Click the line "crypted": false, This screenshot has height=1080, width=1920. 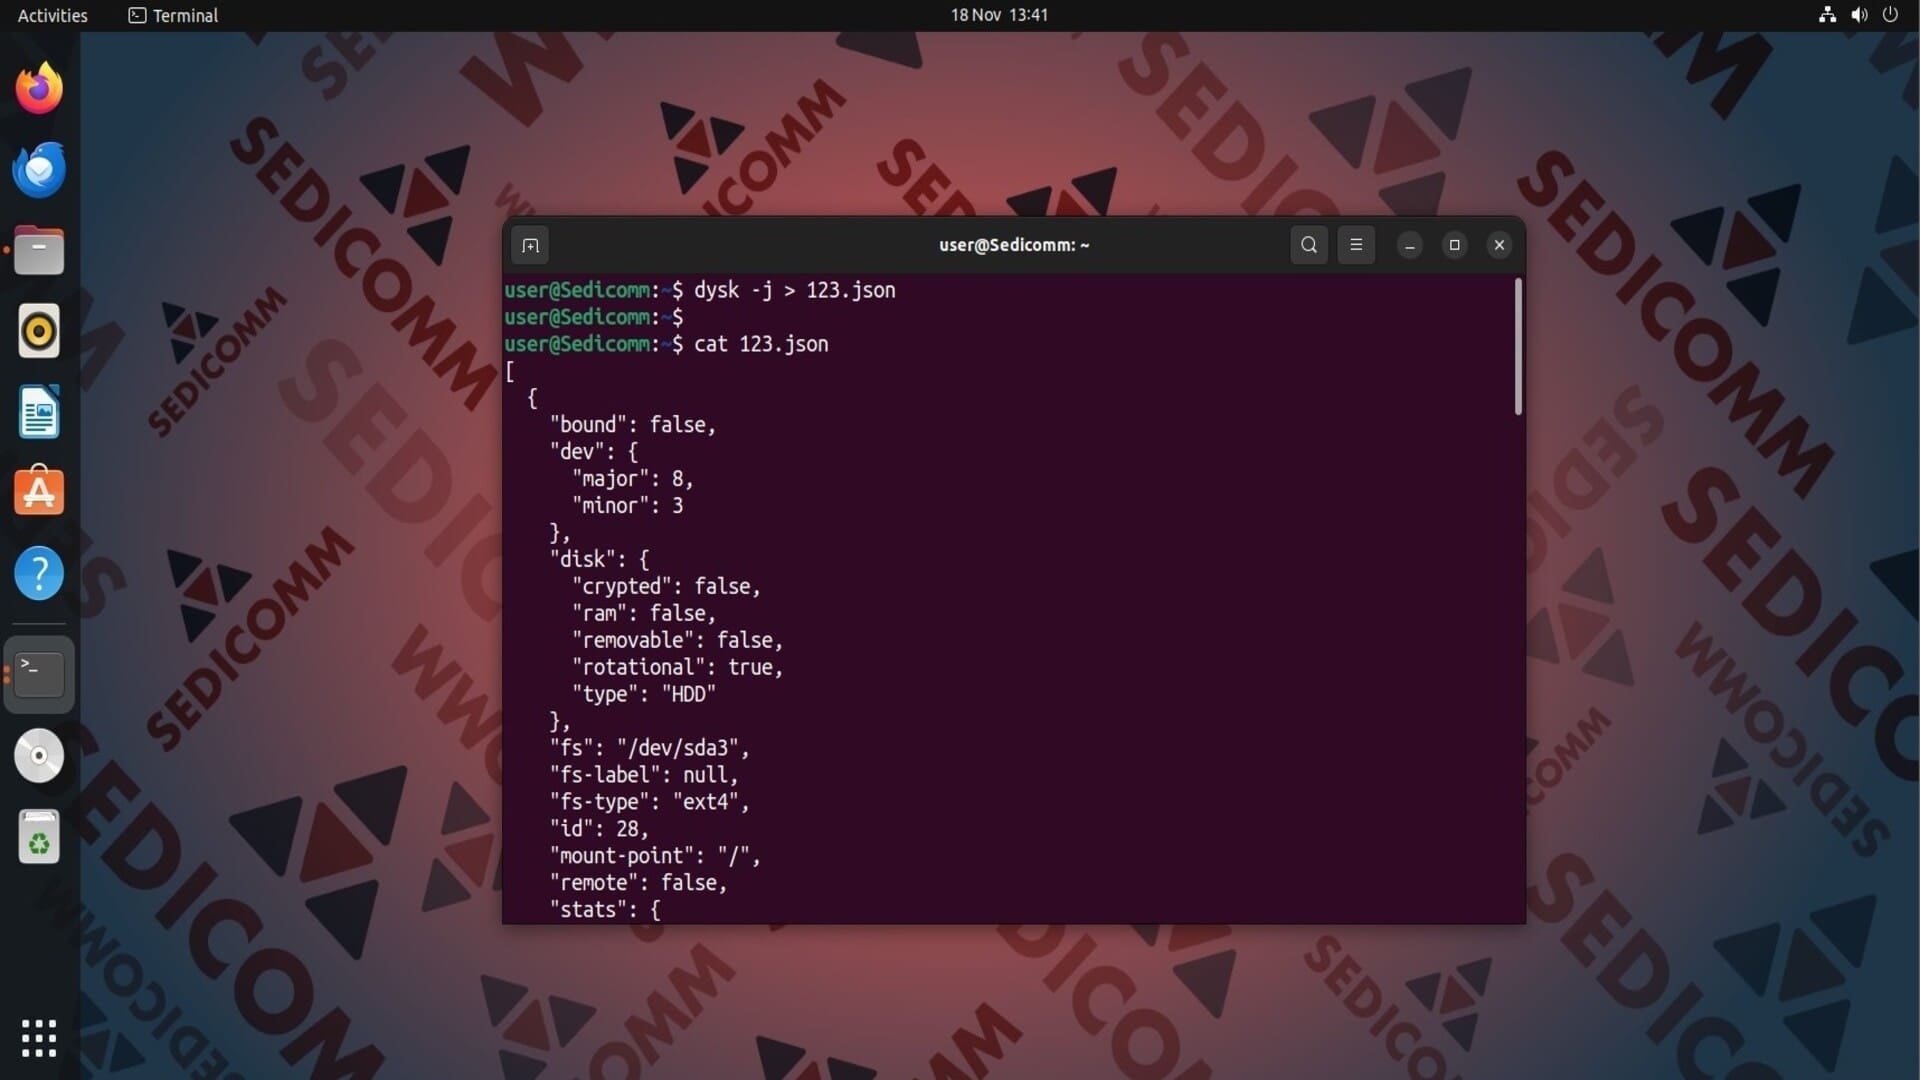pos(666,587)
